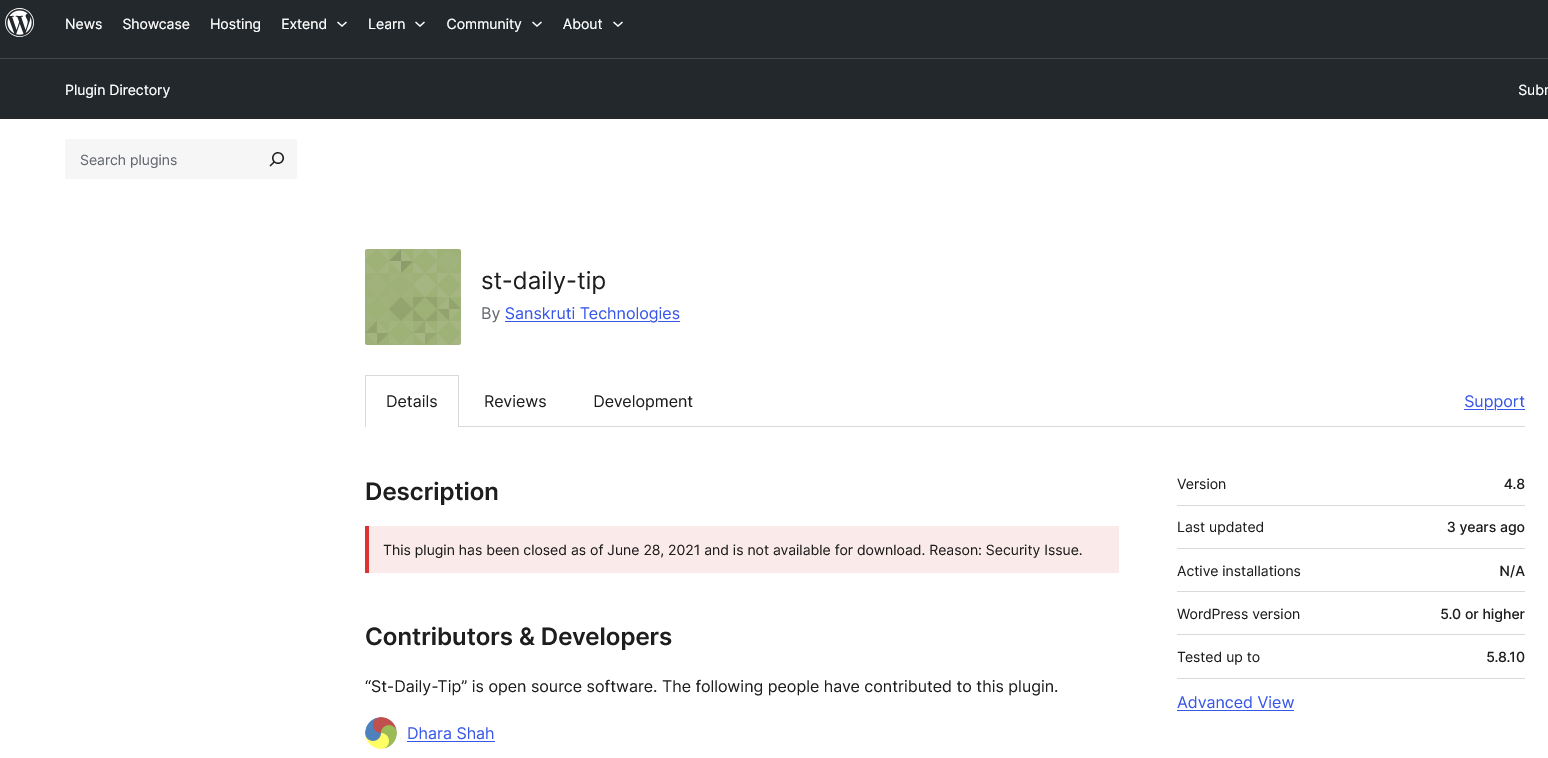Click the WordPress version 5.0 or higher value
The image size is (1548, 758).
pos(1482,614)
